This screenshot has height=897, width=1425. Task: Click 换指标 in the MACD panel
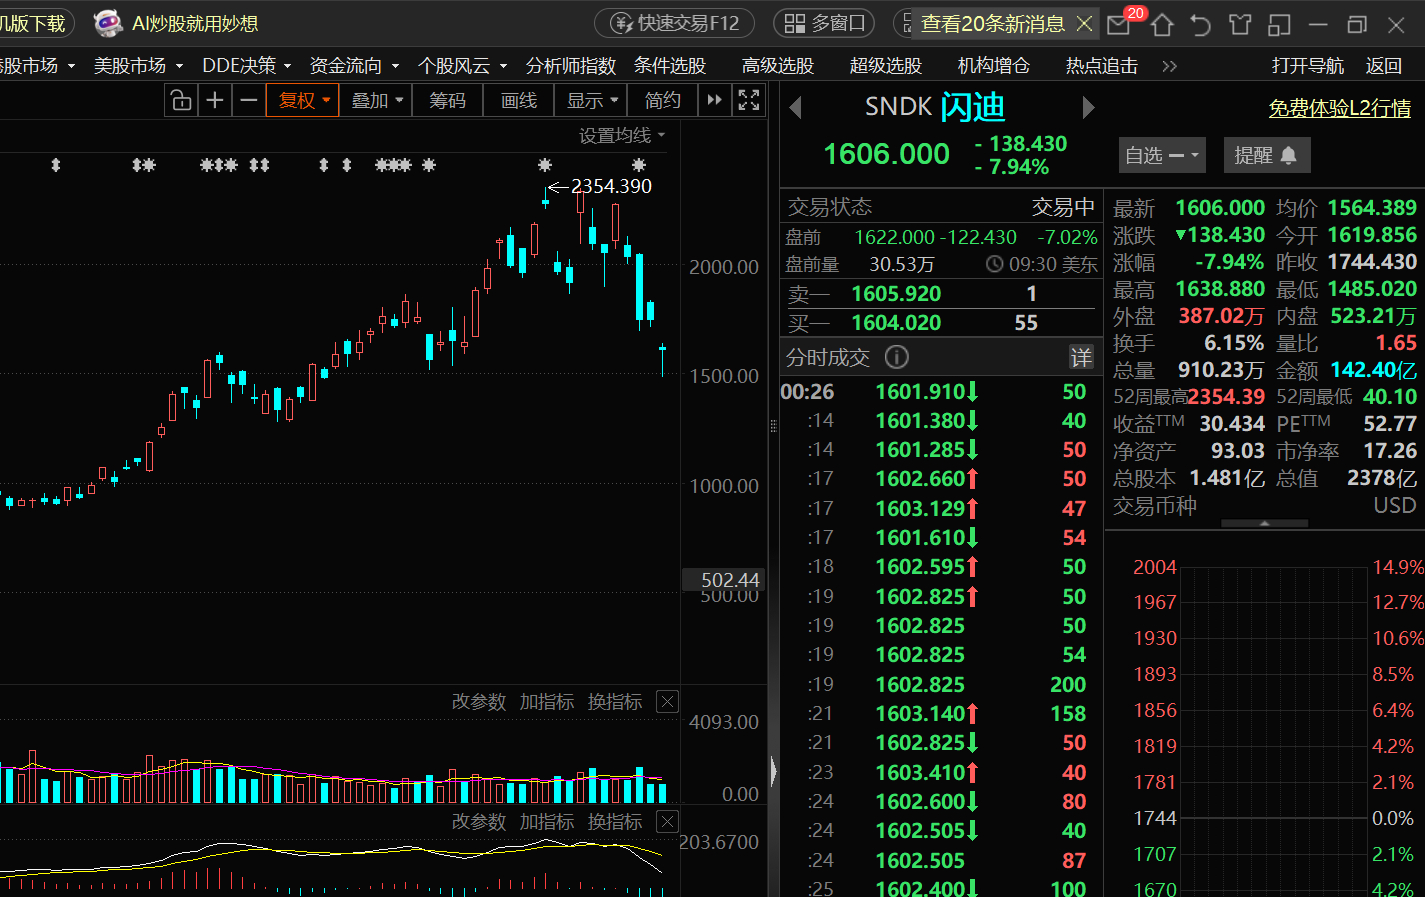[615, 822]
